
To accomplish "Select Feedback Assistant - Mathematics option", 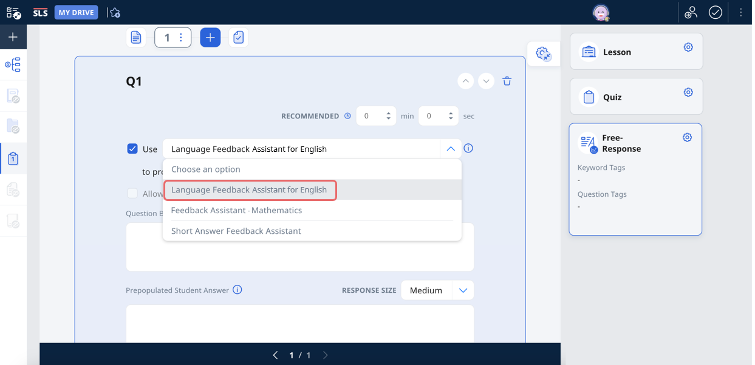I will (312, 210).
